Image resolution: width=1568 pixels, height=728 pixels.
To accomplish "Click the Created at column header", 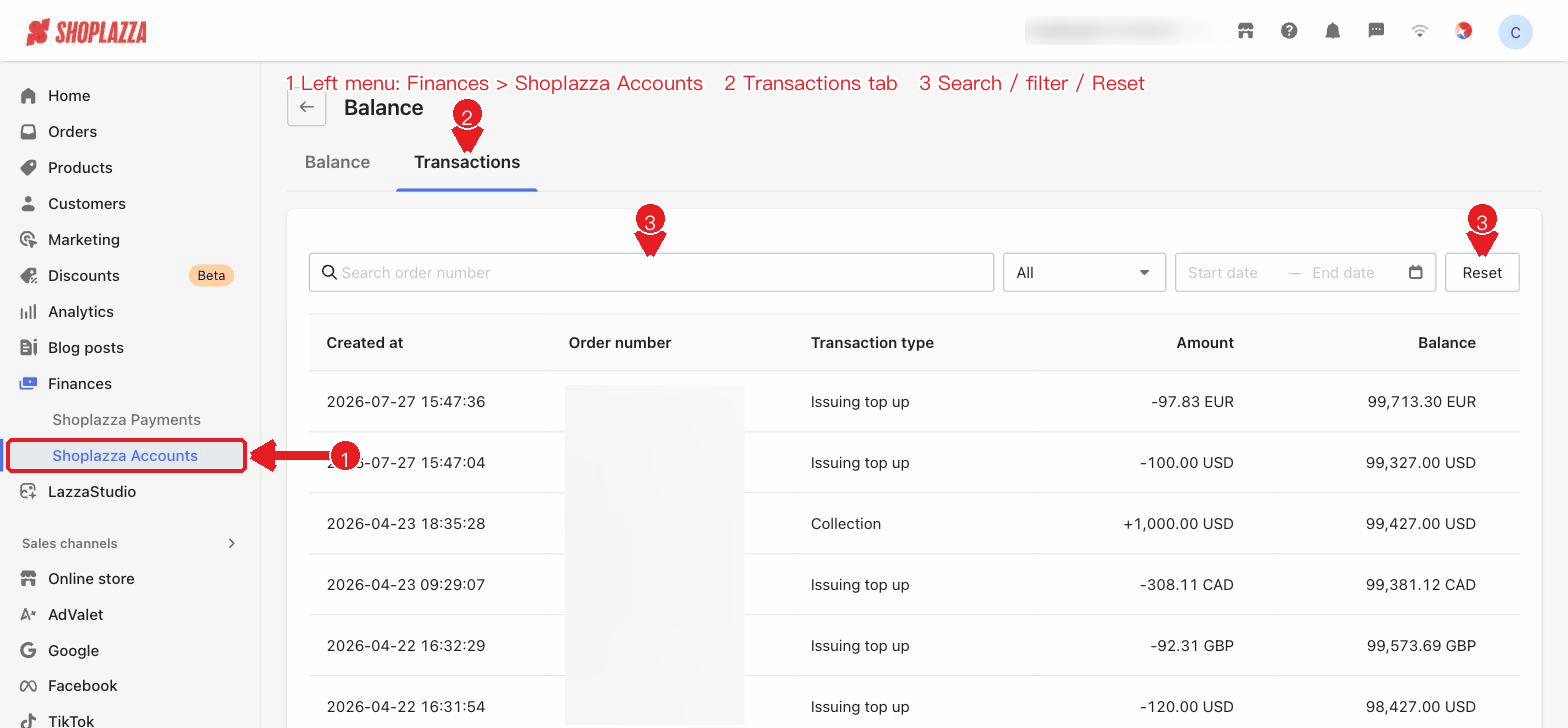I will [365, 342].
